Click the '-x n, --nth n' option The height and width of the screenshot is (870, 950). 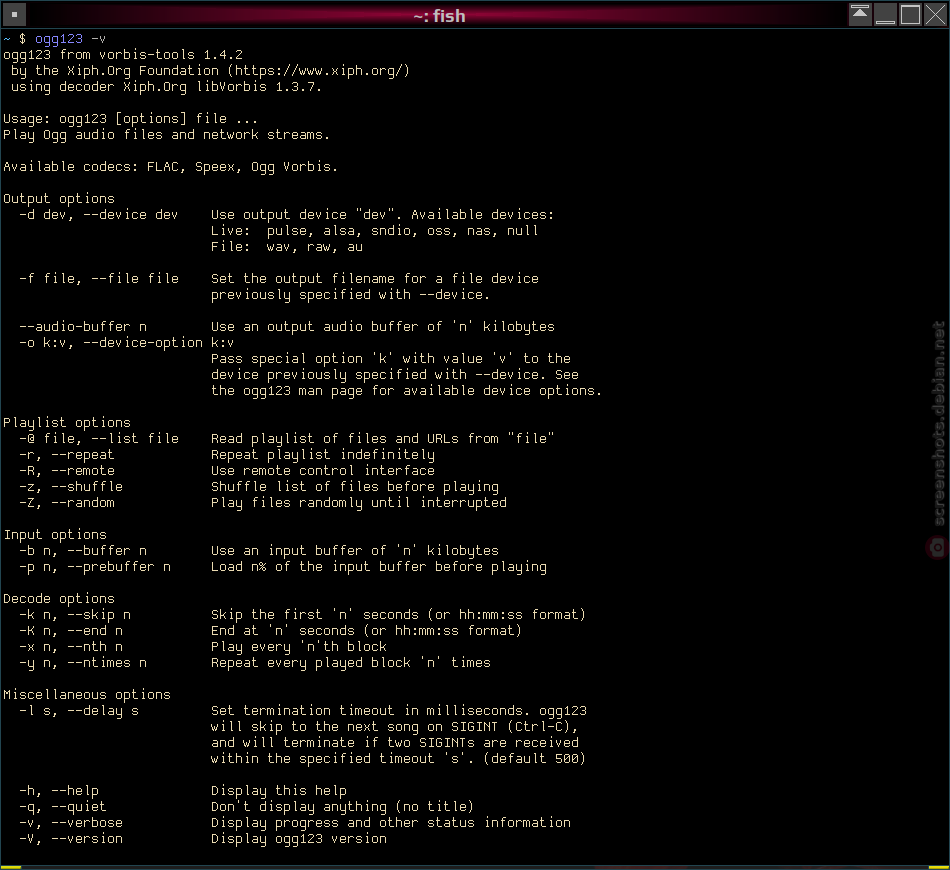(71, 647)
